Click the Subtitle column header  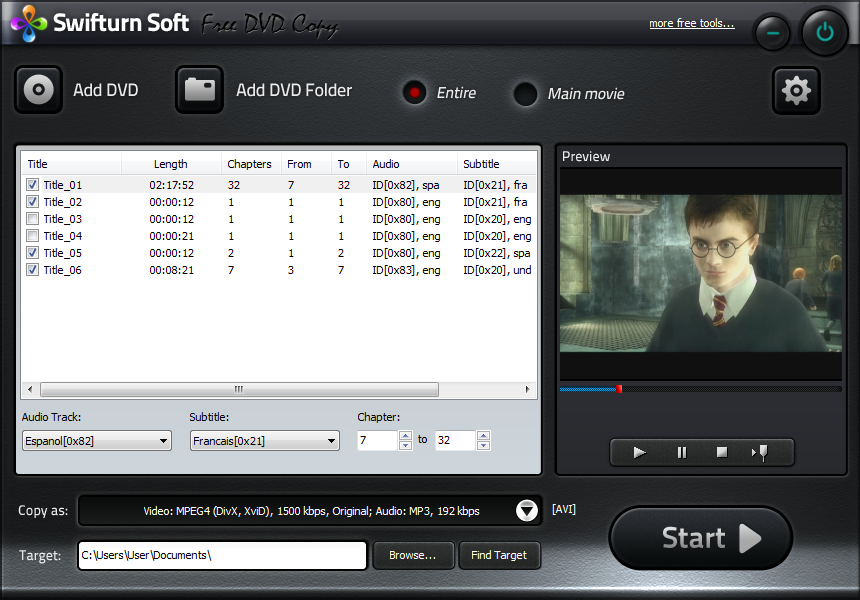(496, 164)
